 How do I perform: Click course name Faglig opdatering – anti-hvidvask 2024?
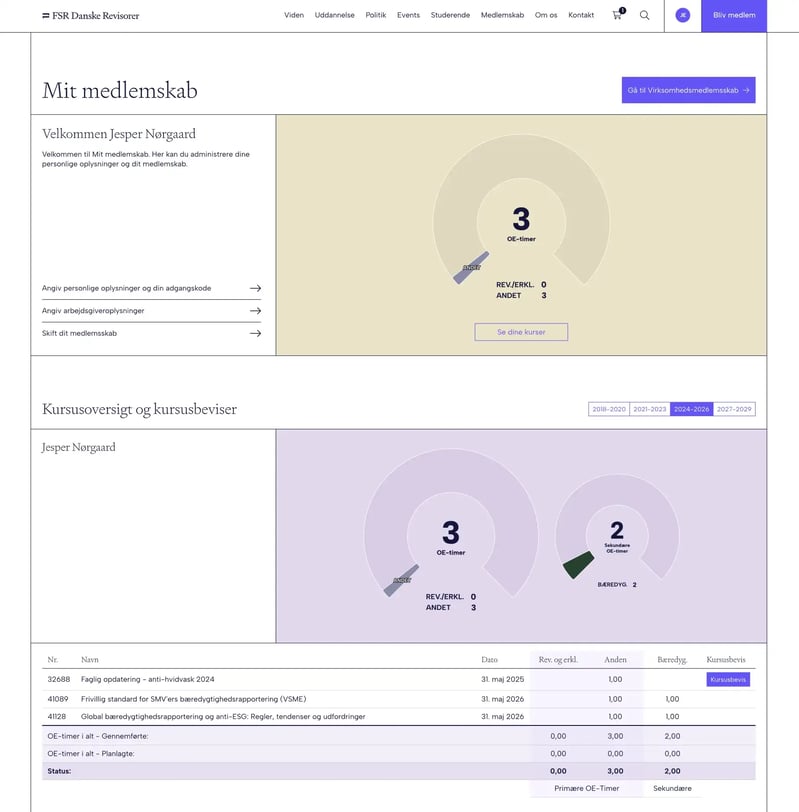coord(148,679)
